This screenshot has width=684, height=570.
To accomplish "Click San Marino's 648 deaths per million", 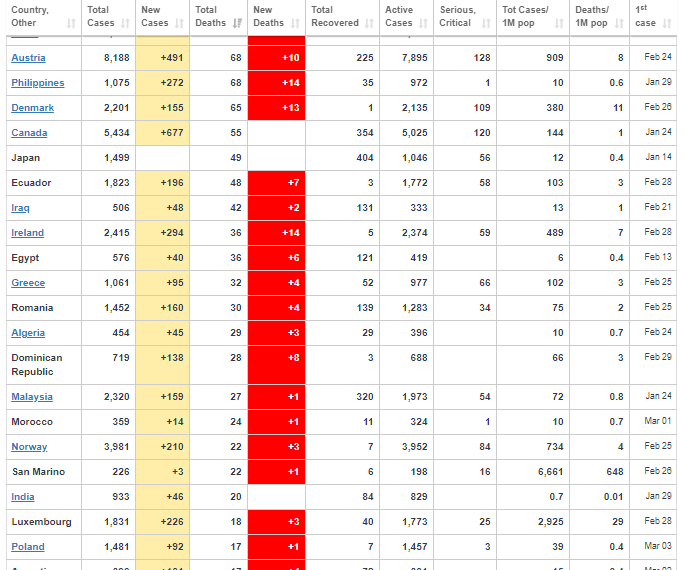I will coord(600,471).
